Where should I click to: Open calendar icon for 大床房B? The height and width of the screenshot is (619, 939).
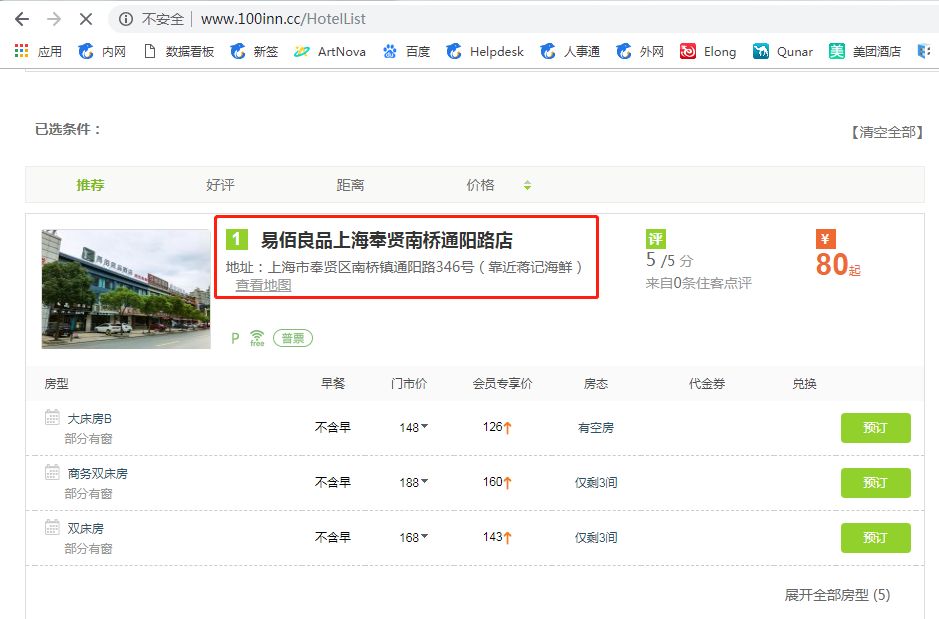[x=52, y=417]
